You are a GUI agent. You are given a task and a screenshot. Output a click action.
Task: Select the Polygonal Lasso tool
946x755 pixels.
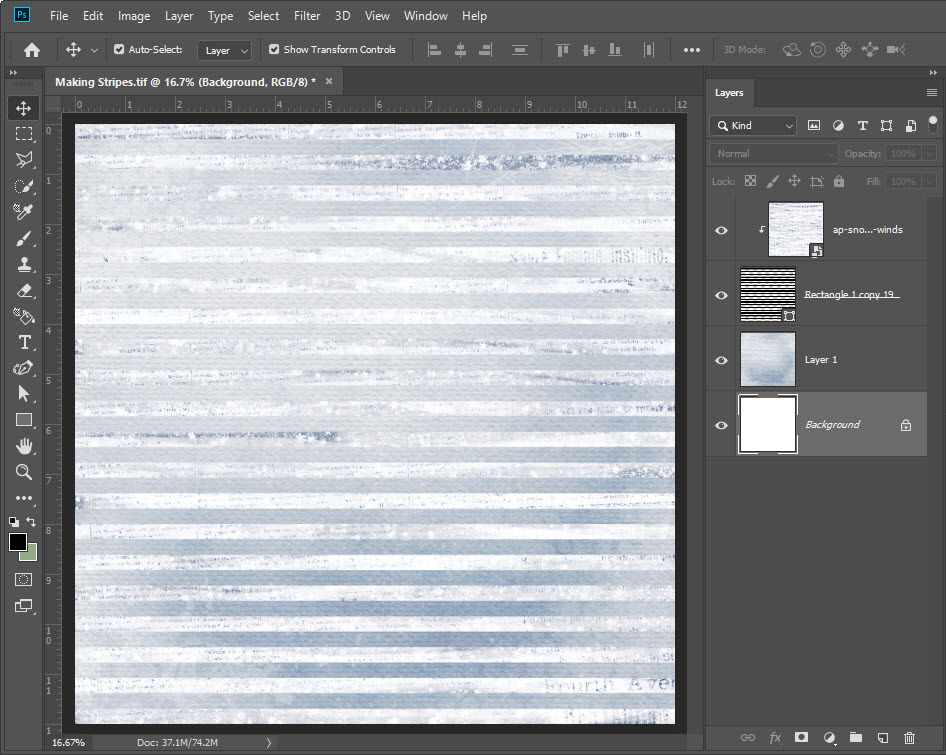24,159
